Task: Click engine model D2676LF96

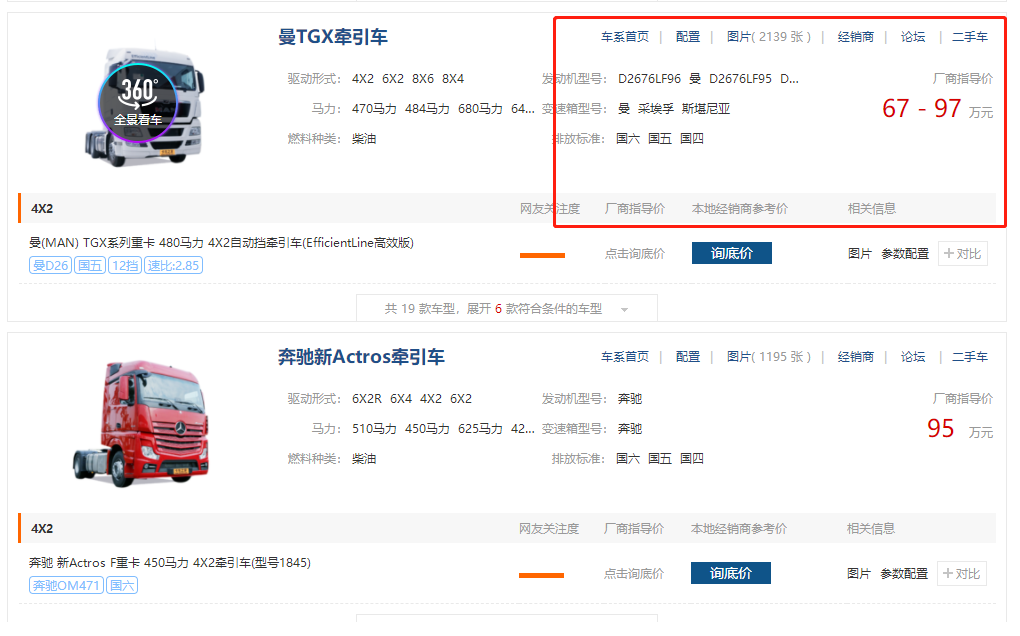Action: 649,79
